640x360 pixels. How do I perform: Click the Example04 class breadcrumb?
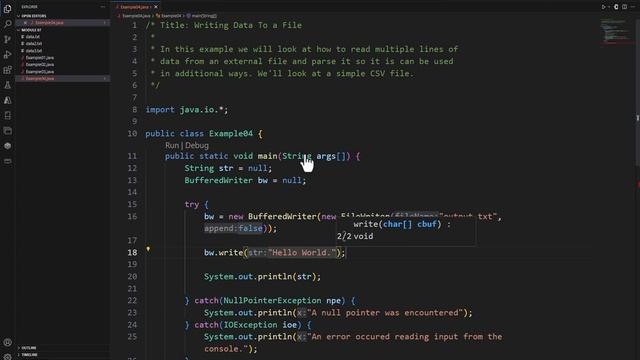[171, 16]
